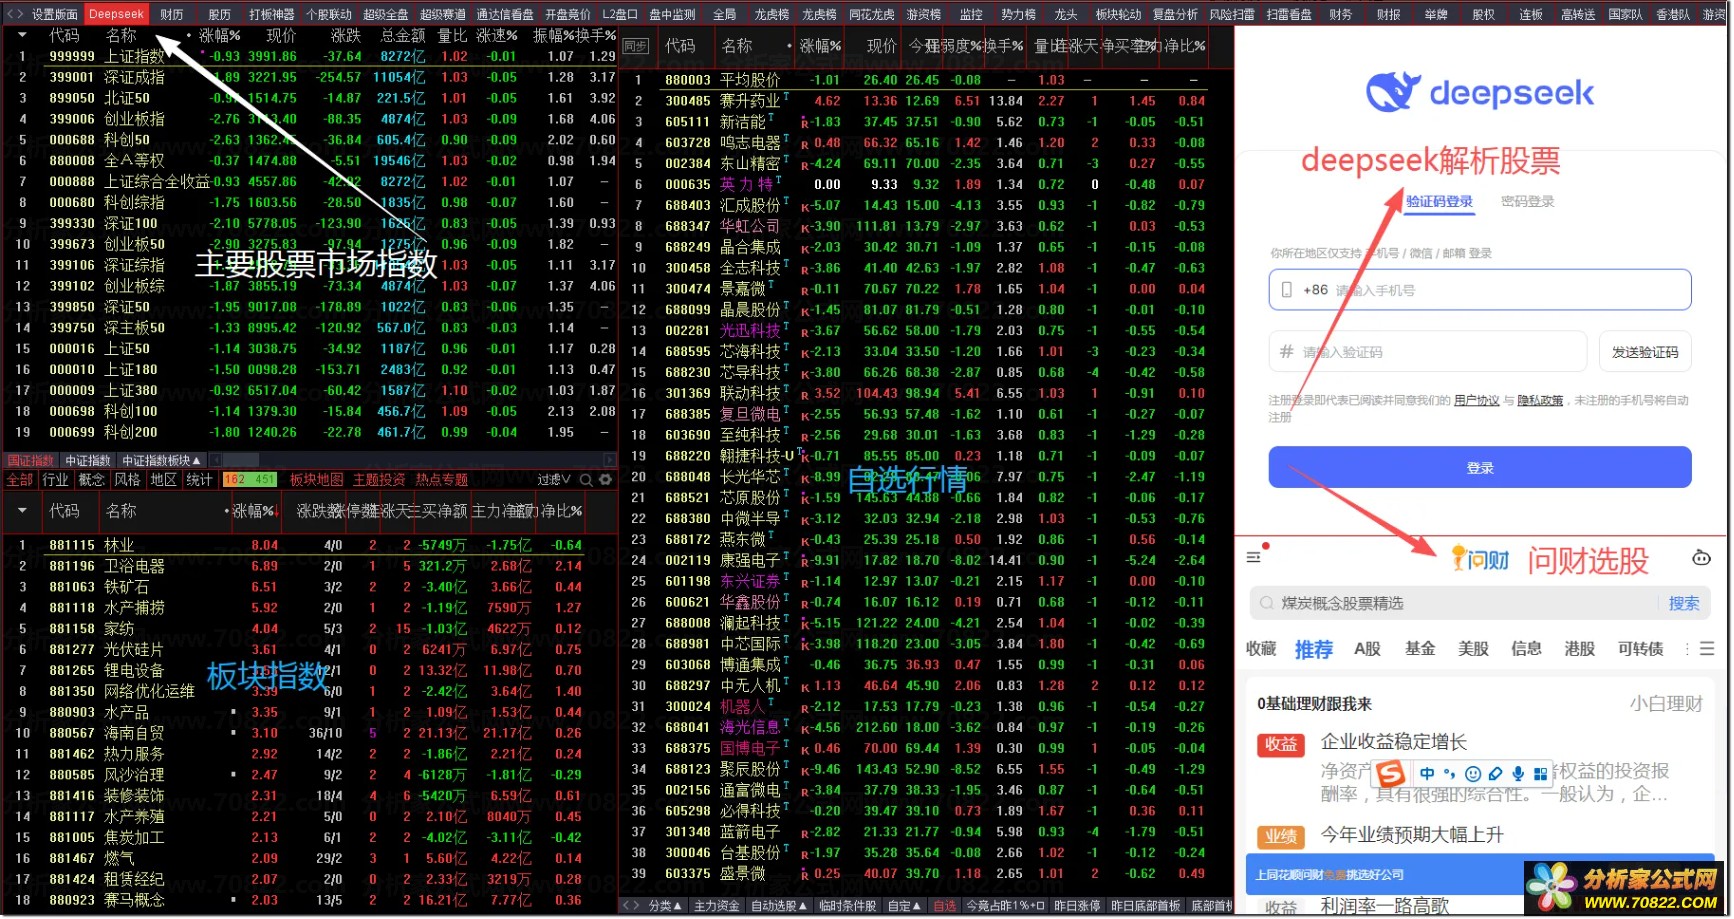Click the blue 登录 button
This screenshot has height=919, width=1734.
[1479, 468]
